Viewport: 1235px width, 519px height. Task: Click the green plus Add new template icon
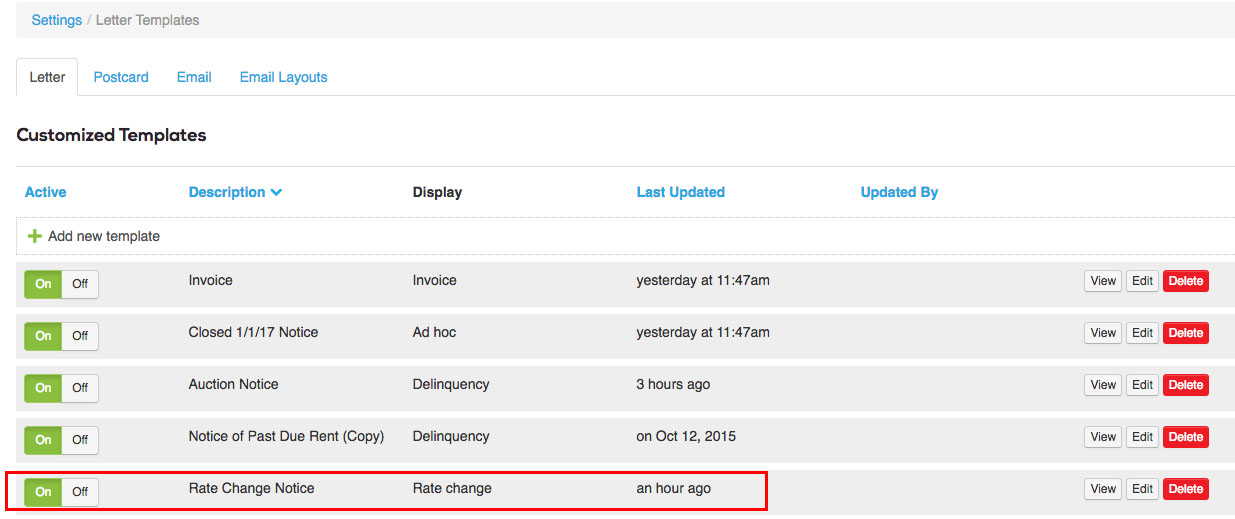[35, 236]
